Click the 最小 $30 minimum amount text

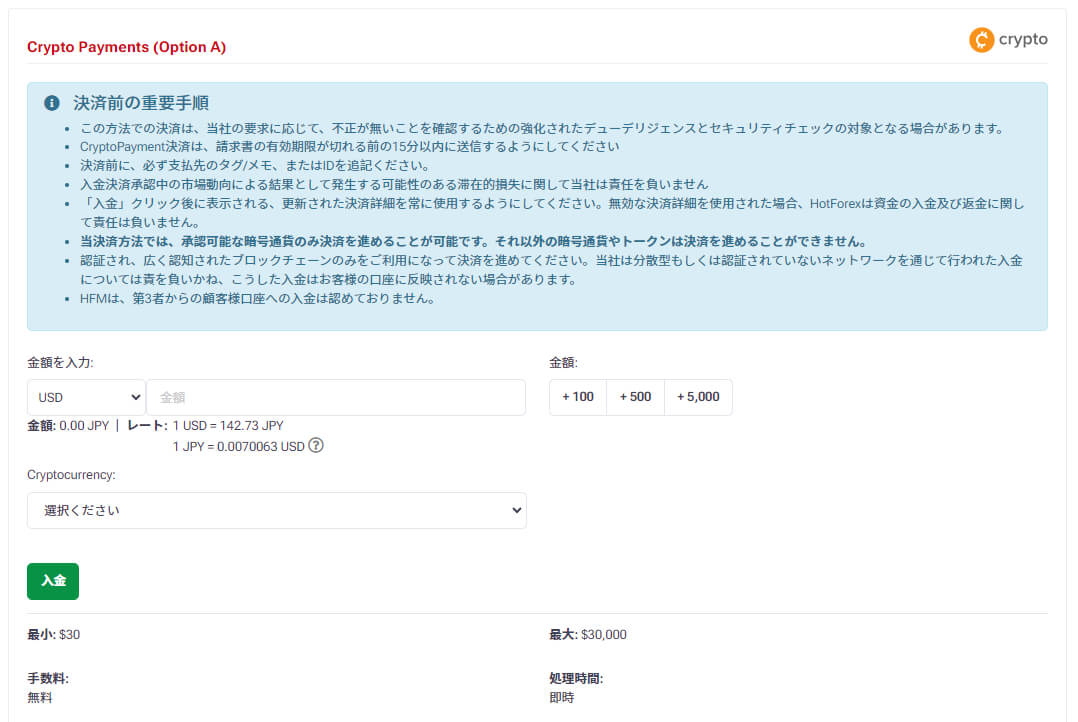54,635
